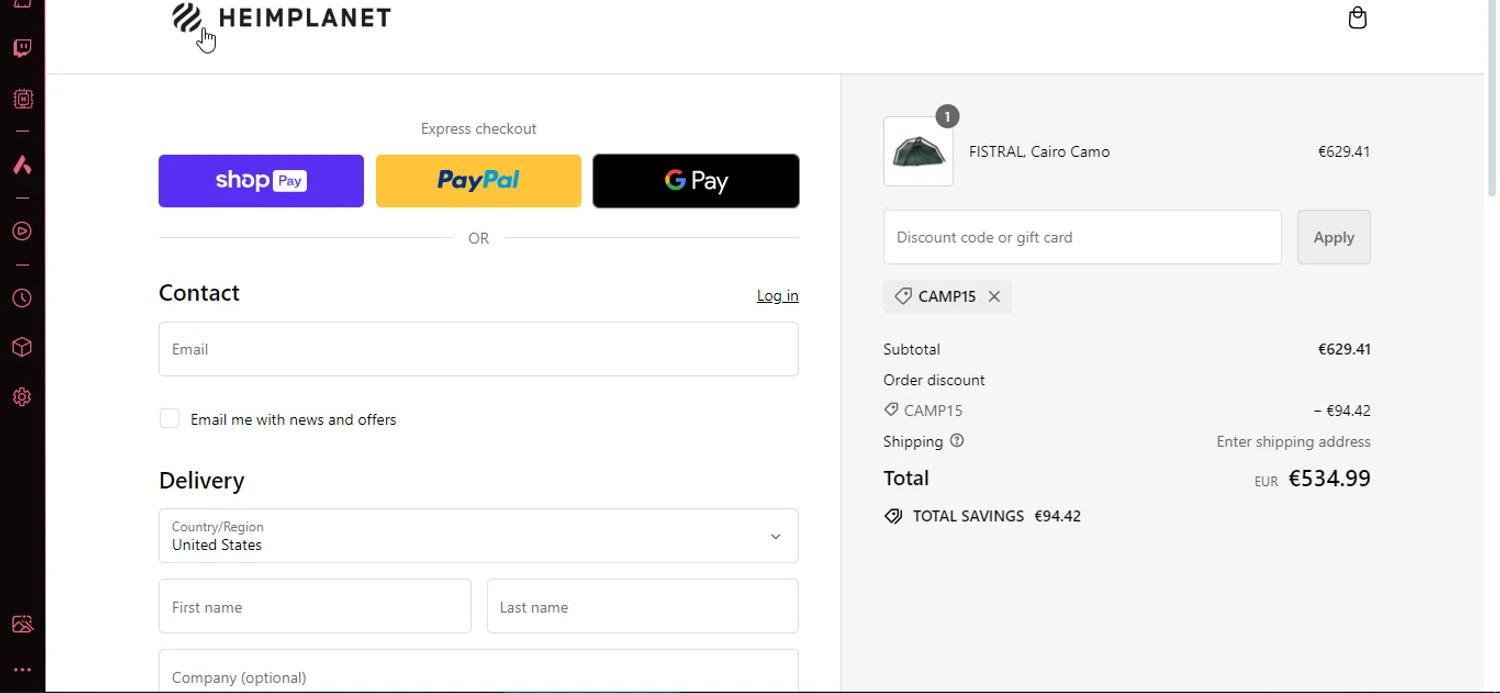Open Extensions cube icon in sidebar
1500x693 pixels.
pyautogui.click(x=22, y=347)
